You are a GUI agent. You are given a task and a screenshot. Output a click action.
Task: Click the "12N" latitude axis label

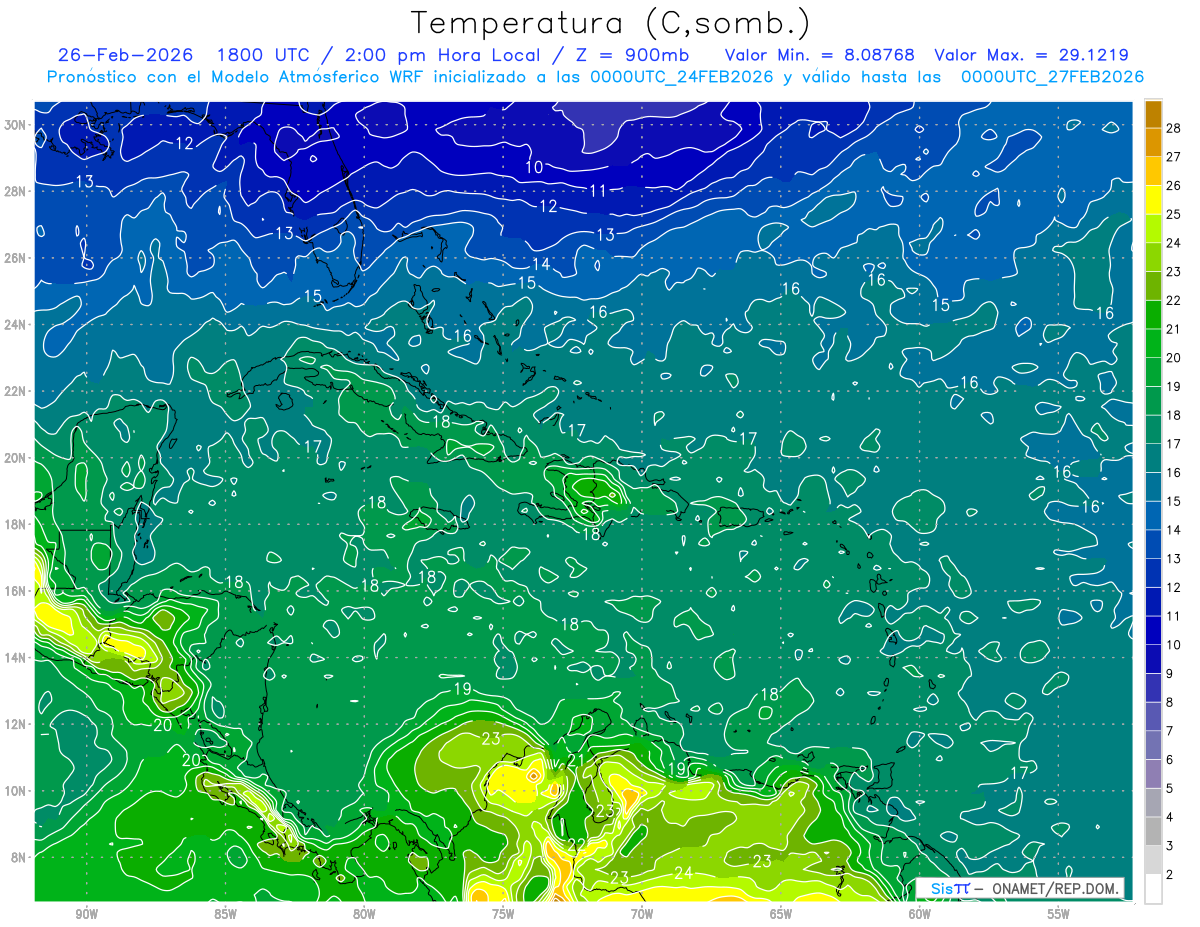click(17, 724)
